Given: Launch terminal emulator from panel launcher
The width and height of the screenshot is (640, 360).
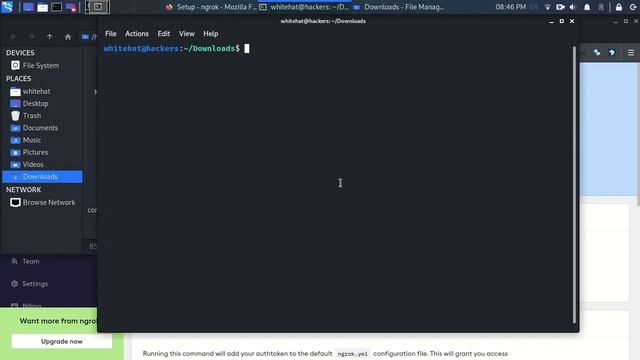Looking at the screenshot, I should 57,7.
